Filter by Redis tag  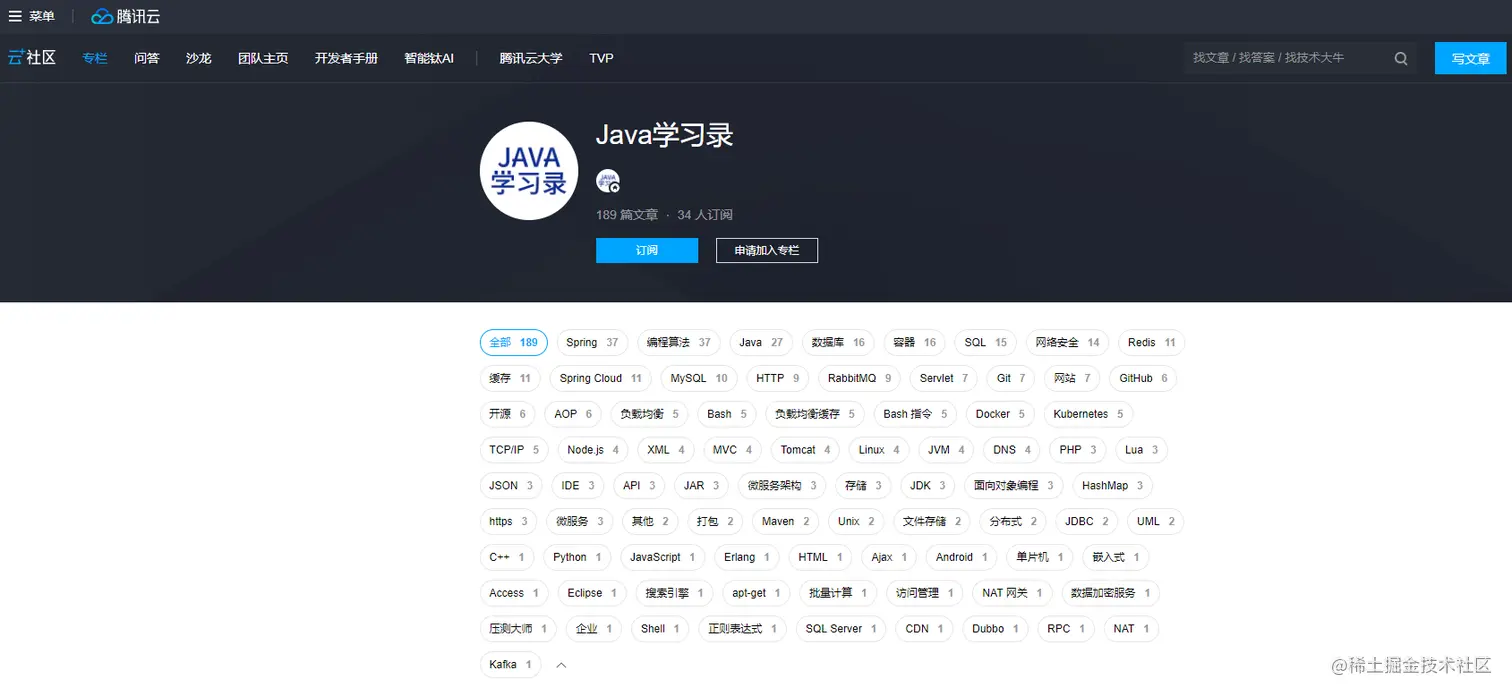click(x=1152, y=342)
